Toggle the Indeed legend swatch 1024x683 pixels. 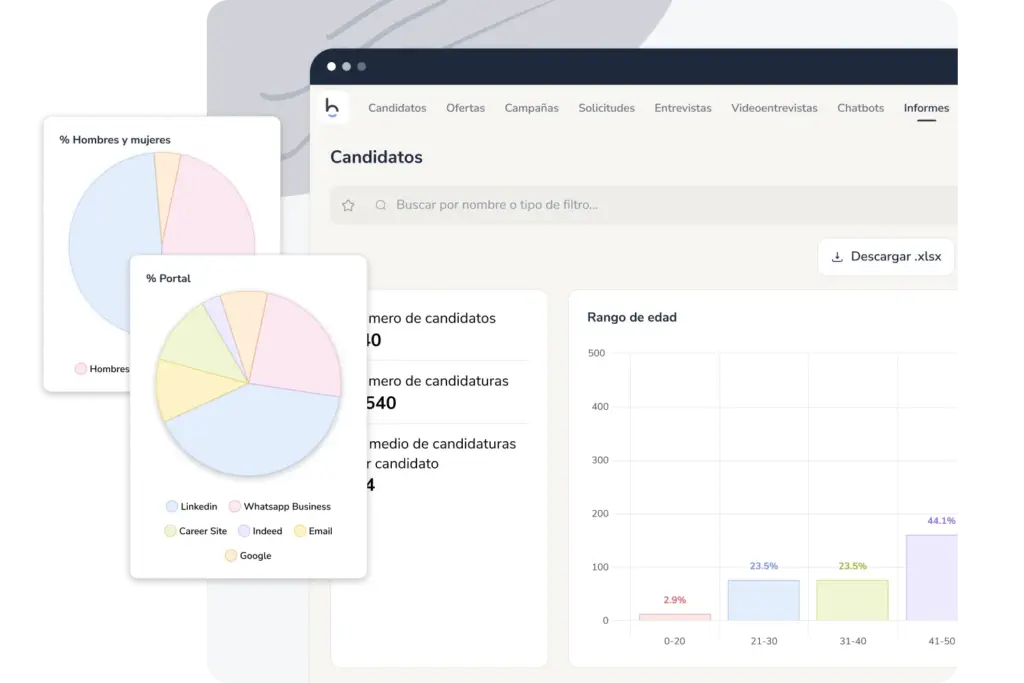click(x=244, y=531)
